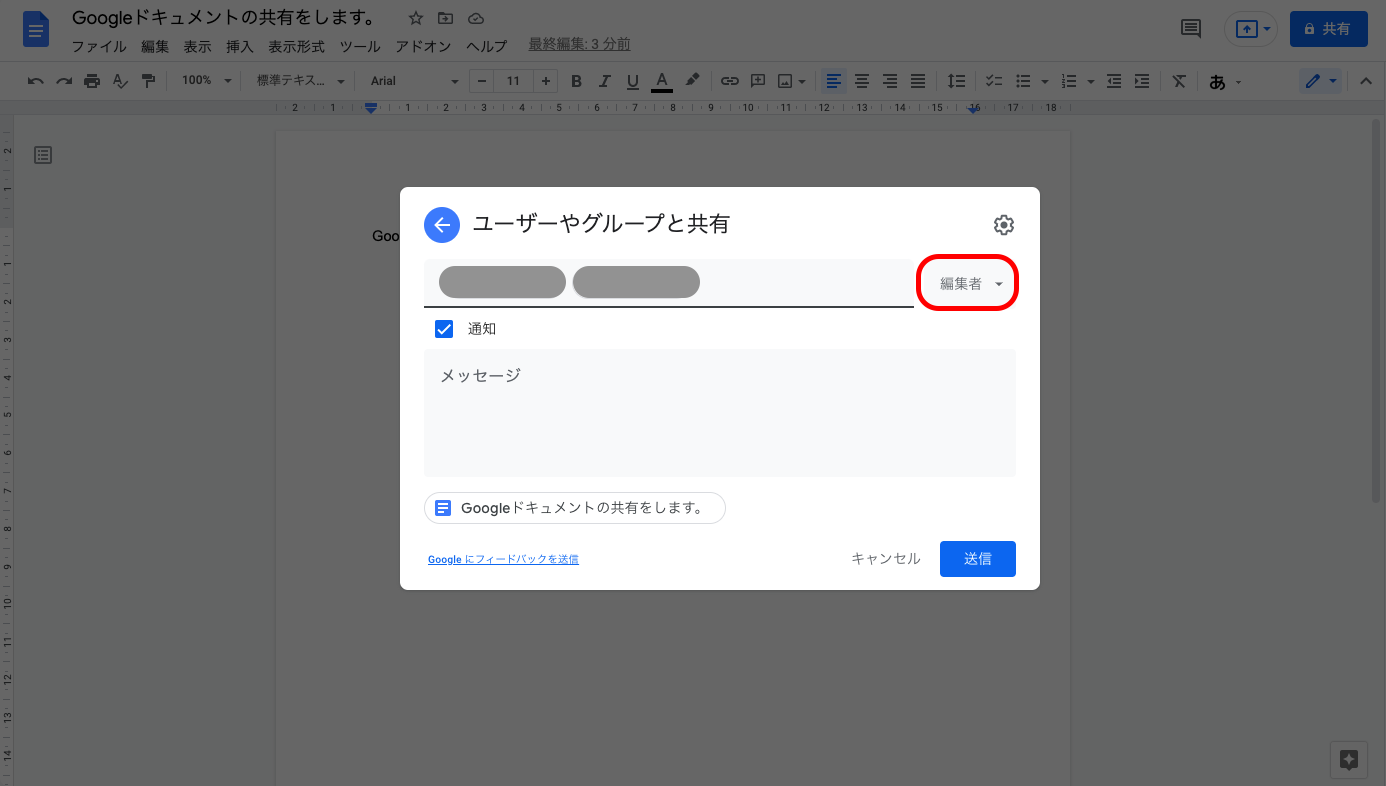1386x786 pixels.
Task: Increase the indent
Action: pos(1142,81)
